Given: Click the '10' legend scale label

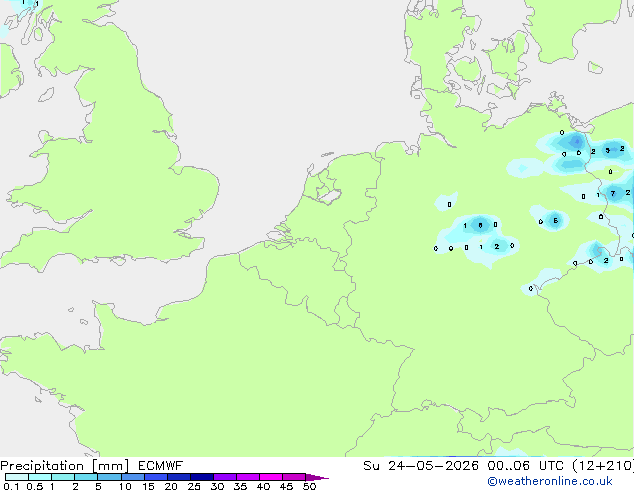Looking at the screenshot, I should tap(125, 486).
